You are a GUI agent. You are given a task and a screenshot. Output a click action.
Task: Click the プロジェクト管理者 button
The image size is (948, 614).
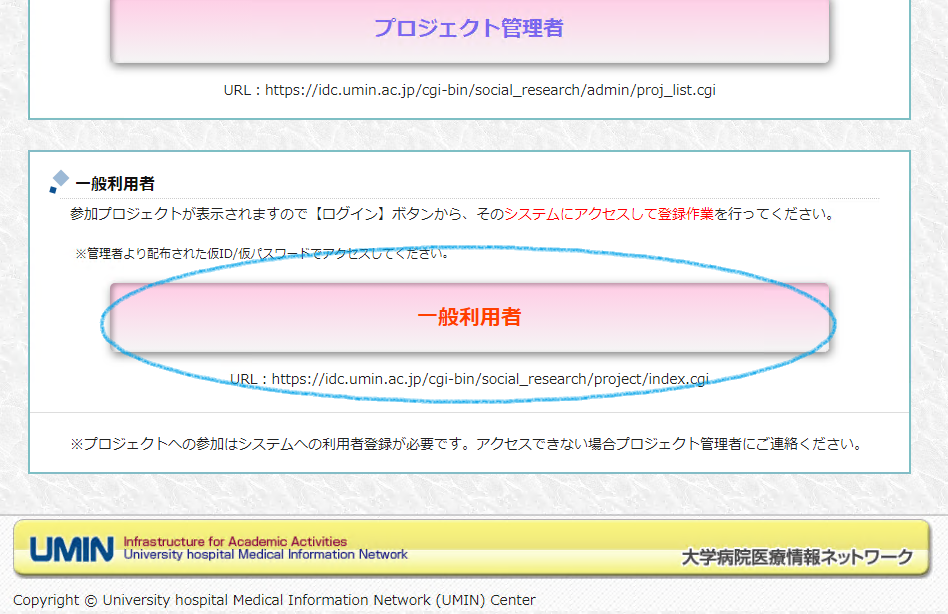[469, 28]
